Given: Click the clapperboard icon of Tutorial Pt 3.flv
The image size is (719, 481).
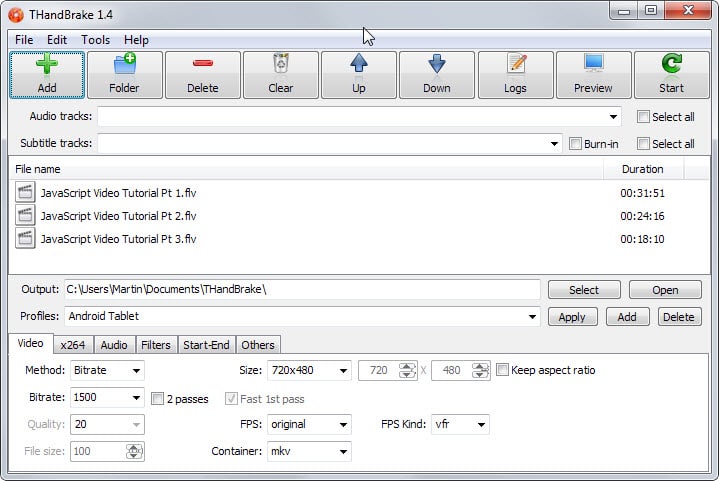Looking at the screenshot, I should (25, 238).
